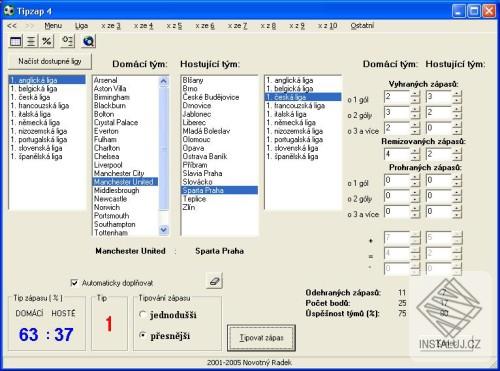Click away losses by 3 or more field
Screen dimensions: 500x371
[439, 212]
